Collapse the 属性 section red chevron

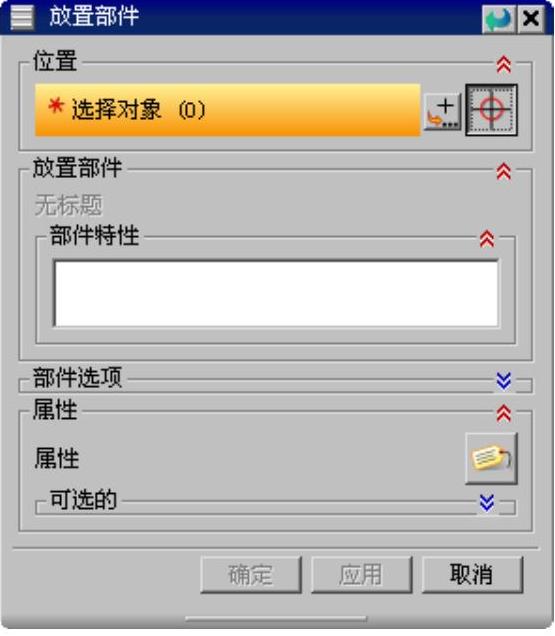503,413
